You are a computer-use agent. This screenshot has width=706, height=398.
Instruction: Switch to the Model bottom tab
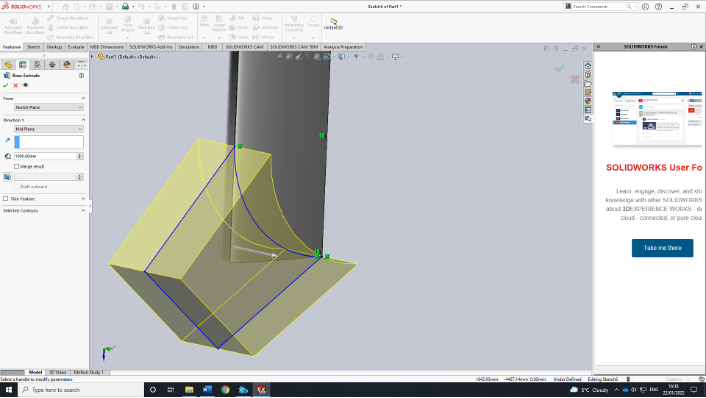click(35, 372)
